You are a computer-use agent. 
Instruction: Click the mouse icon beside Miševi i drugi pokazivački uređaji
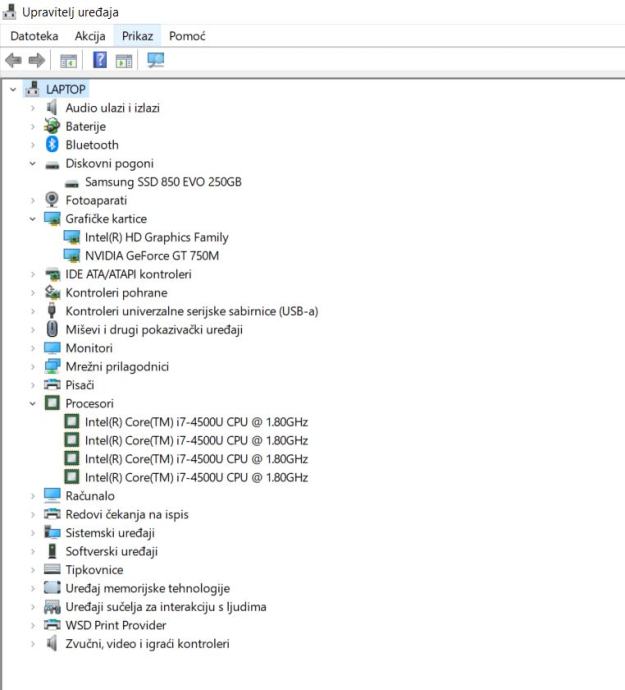pos(52,329)
